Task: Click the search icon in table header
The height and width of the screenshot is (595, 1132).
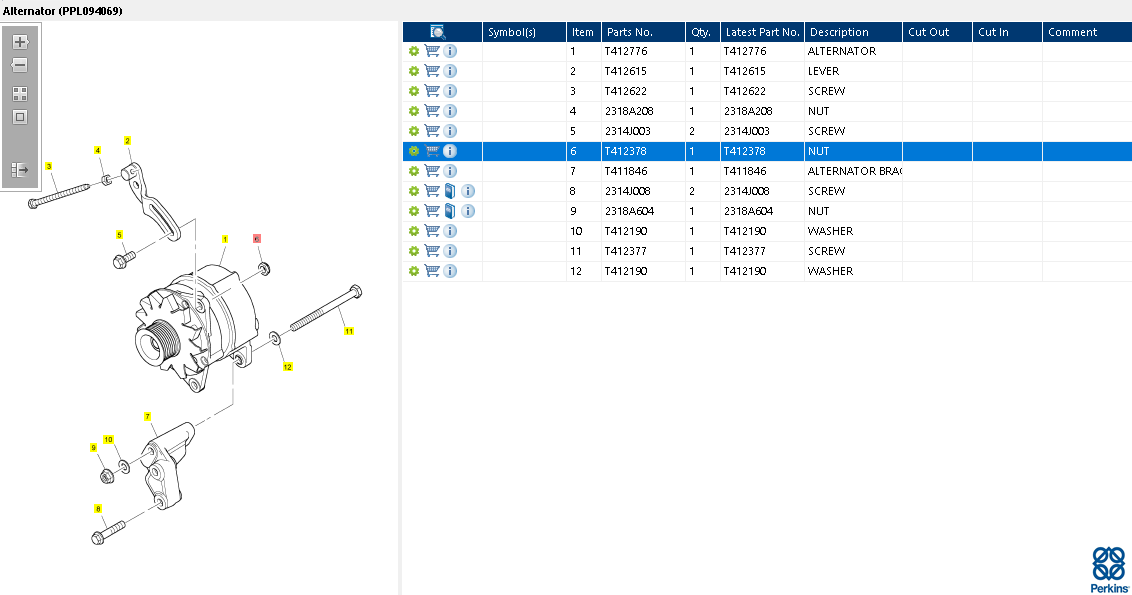Action: [x=437, y=32]
